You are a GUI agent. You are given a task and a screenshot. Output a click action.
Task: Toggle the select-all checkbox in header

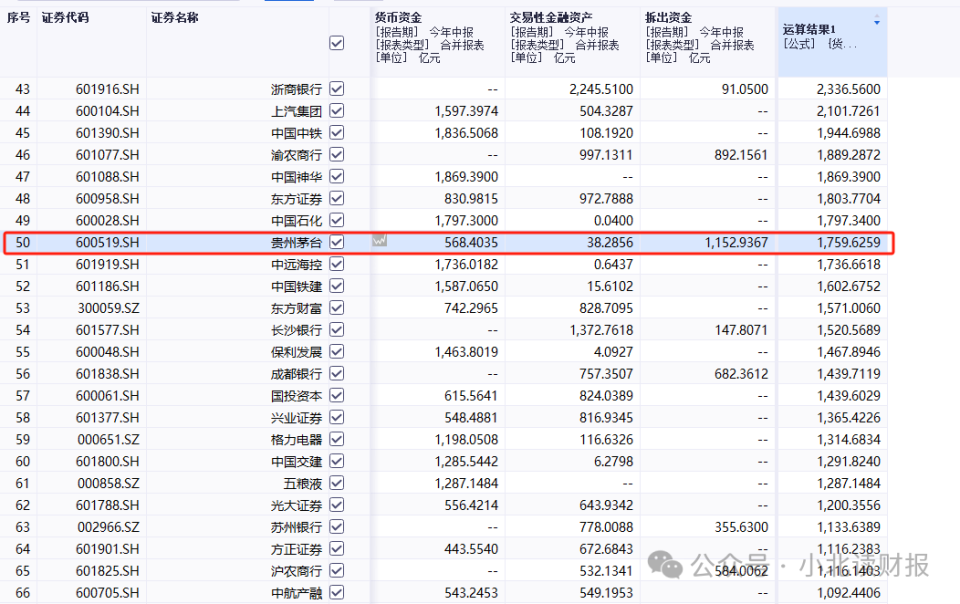(x=337, y=43)
